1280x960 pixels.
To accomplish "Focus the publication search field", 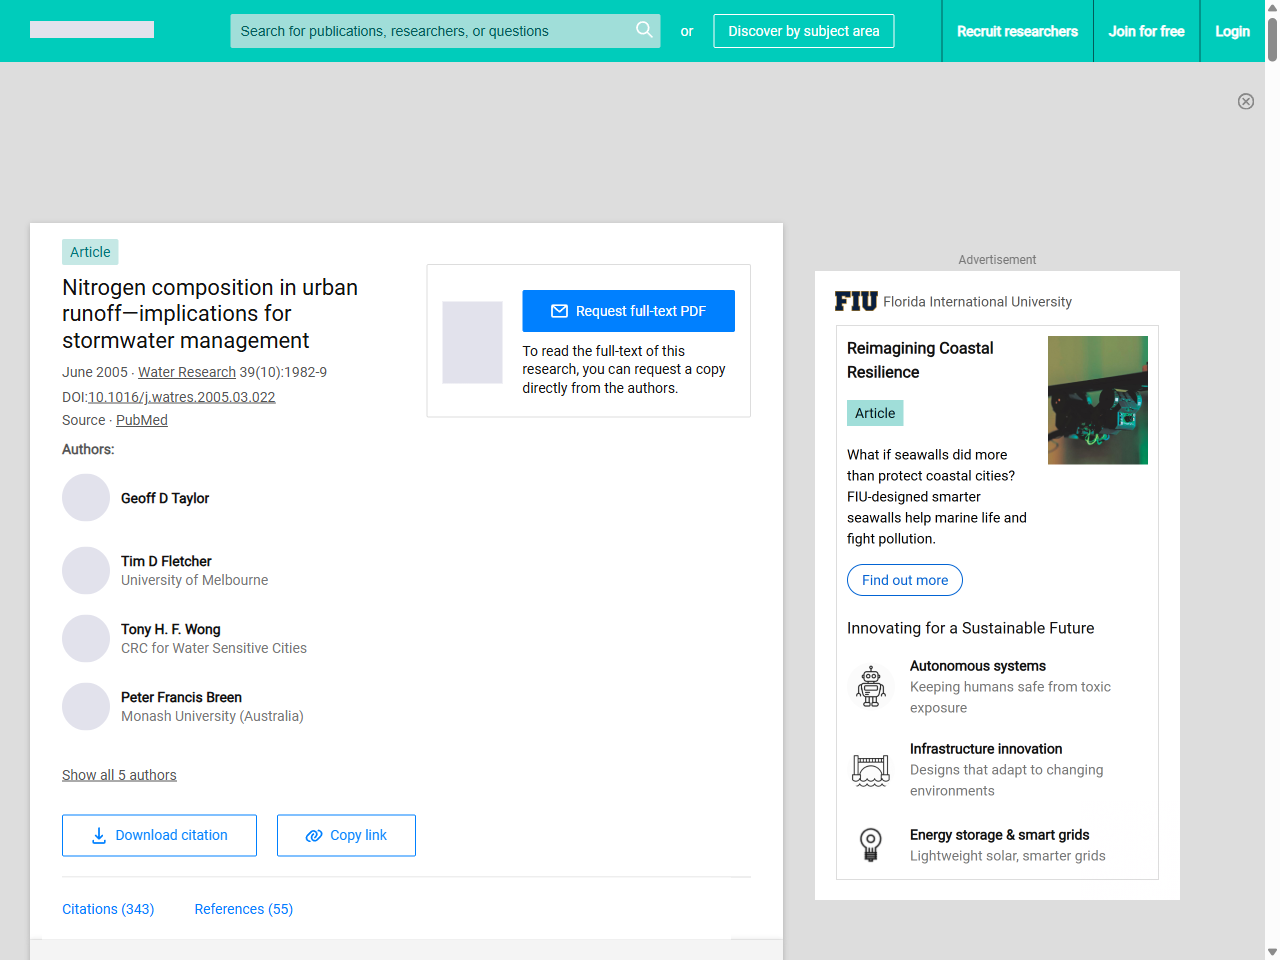I will point(430,31).
